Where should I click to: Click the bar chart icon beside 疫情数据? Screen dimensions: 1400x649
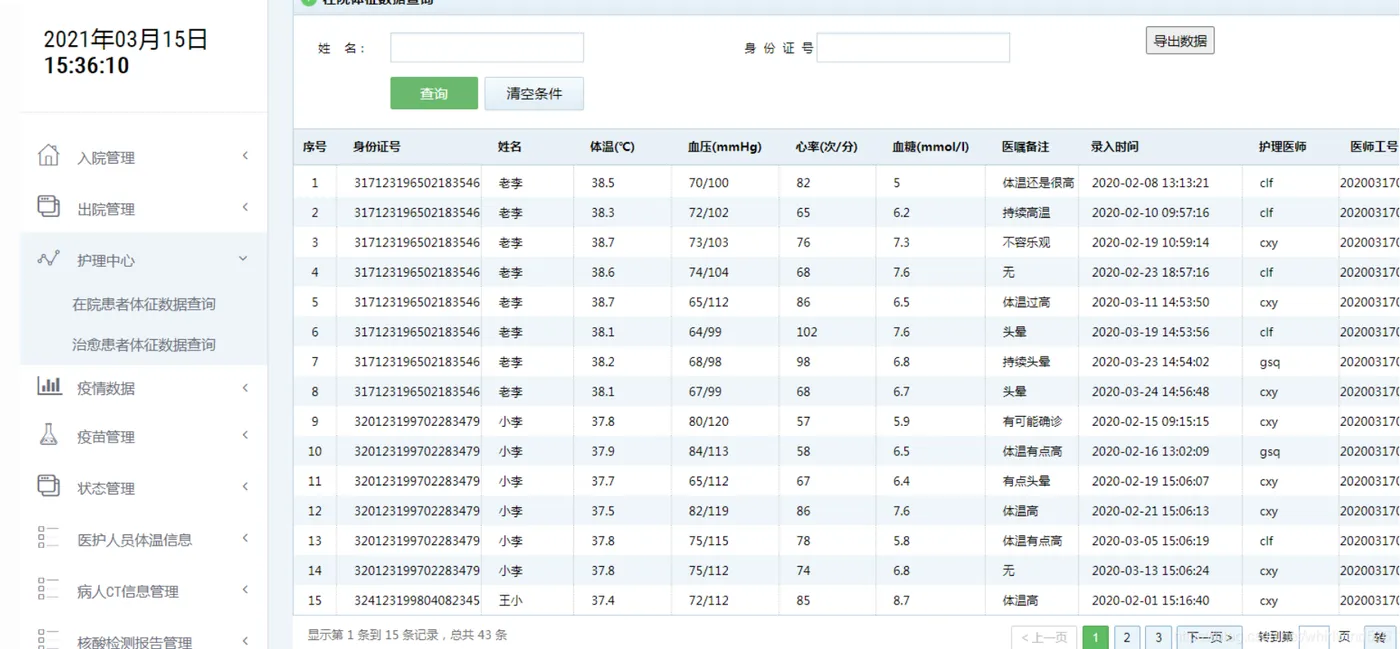tap(49, 386)
